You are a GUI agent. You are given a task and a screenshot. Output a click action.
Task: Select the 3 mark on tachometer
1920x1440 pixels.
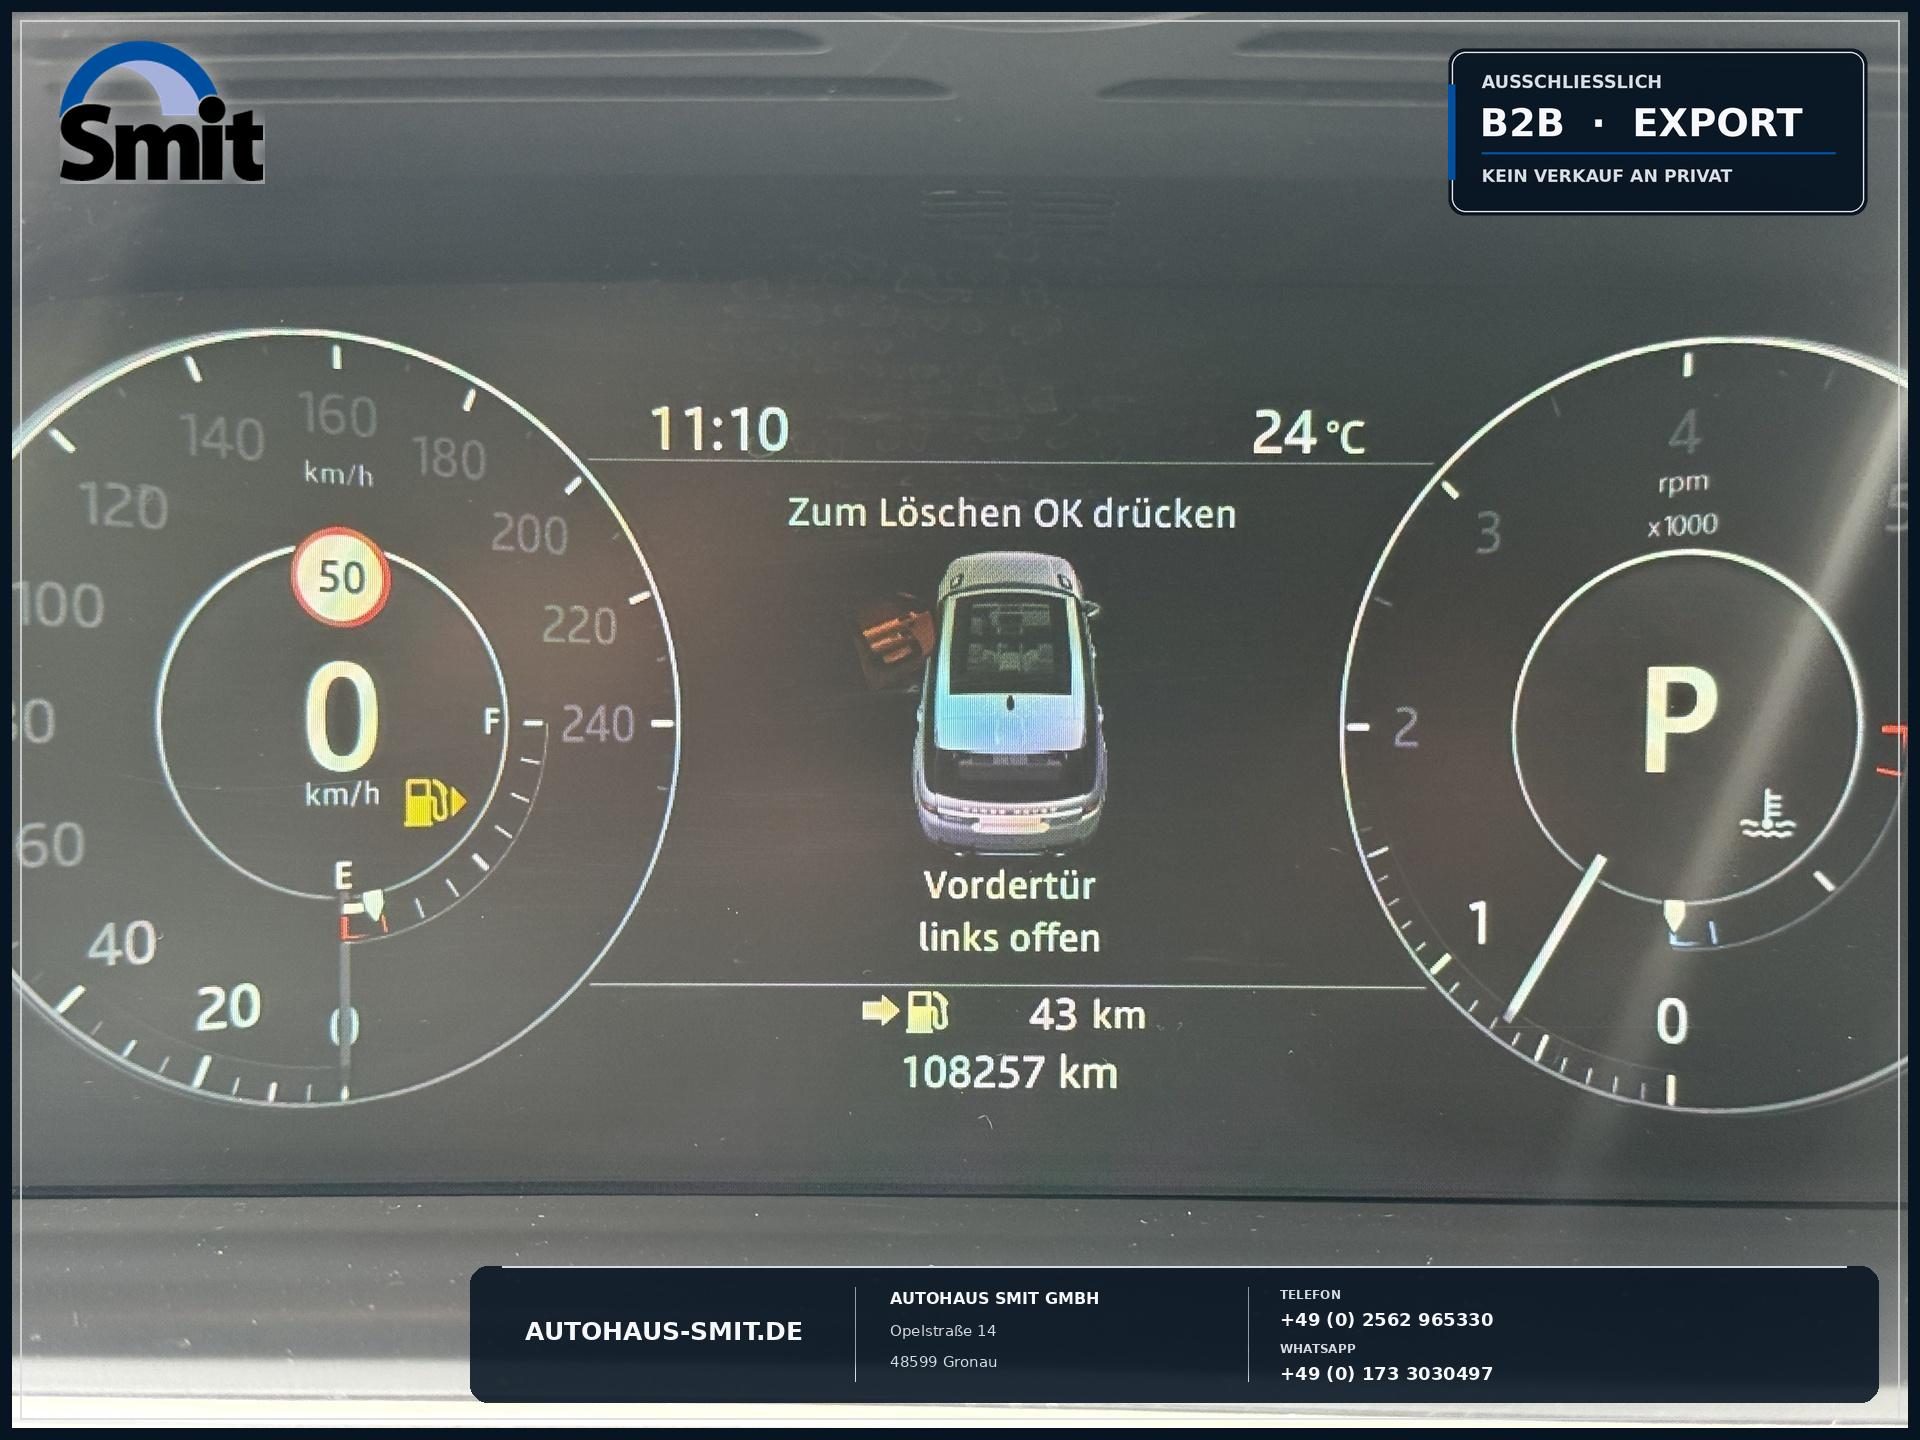click(x=1489, y=533)
